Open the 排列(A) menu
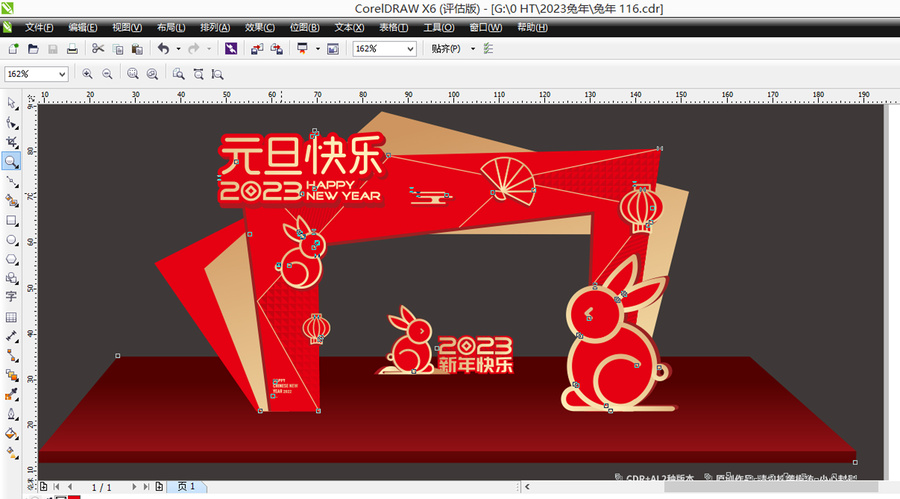This screenshot has height=499, width=900. (x=215, y=28)
